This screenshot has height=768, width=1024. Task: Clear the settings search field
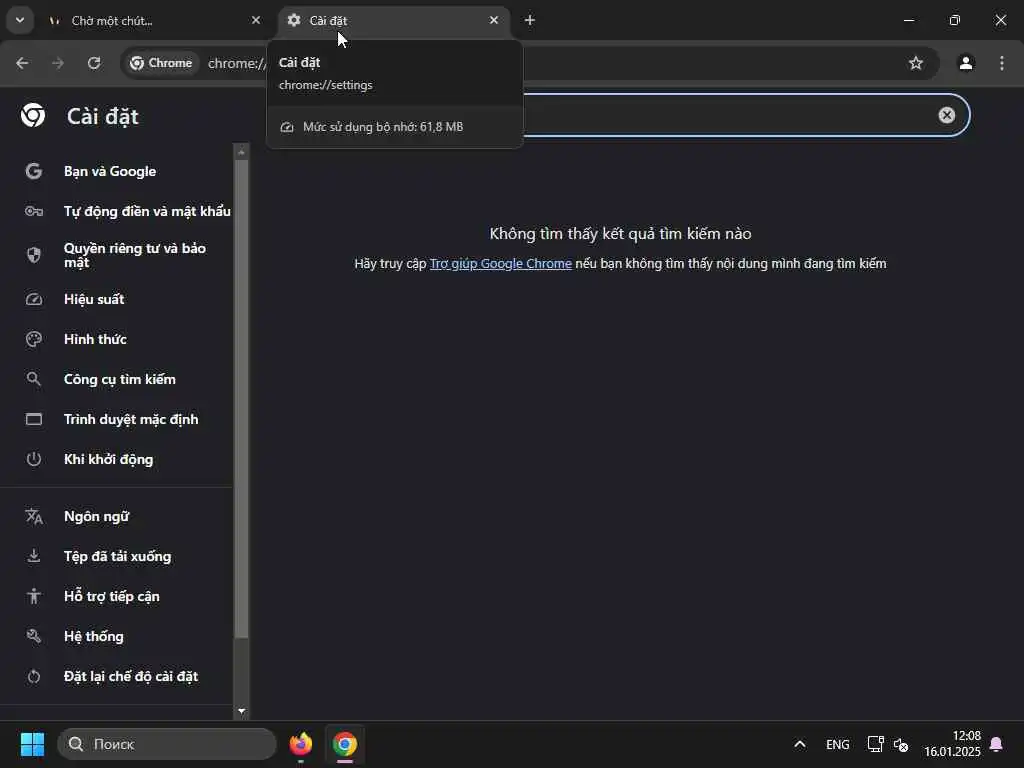(x=946, y=115)
